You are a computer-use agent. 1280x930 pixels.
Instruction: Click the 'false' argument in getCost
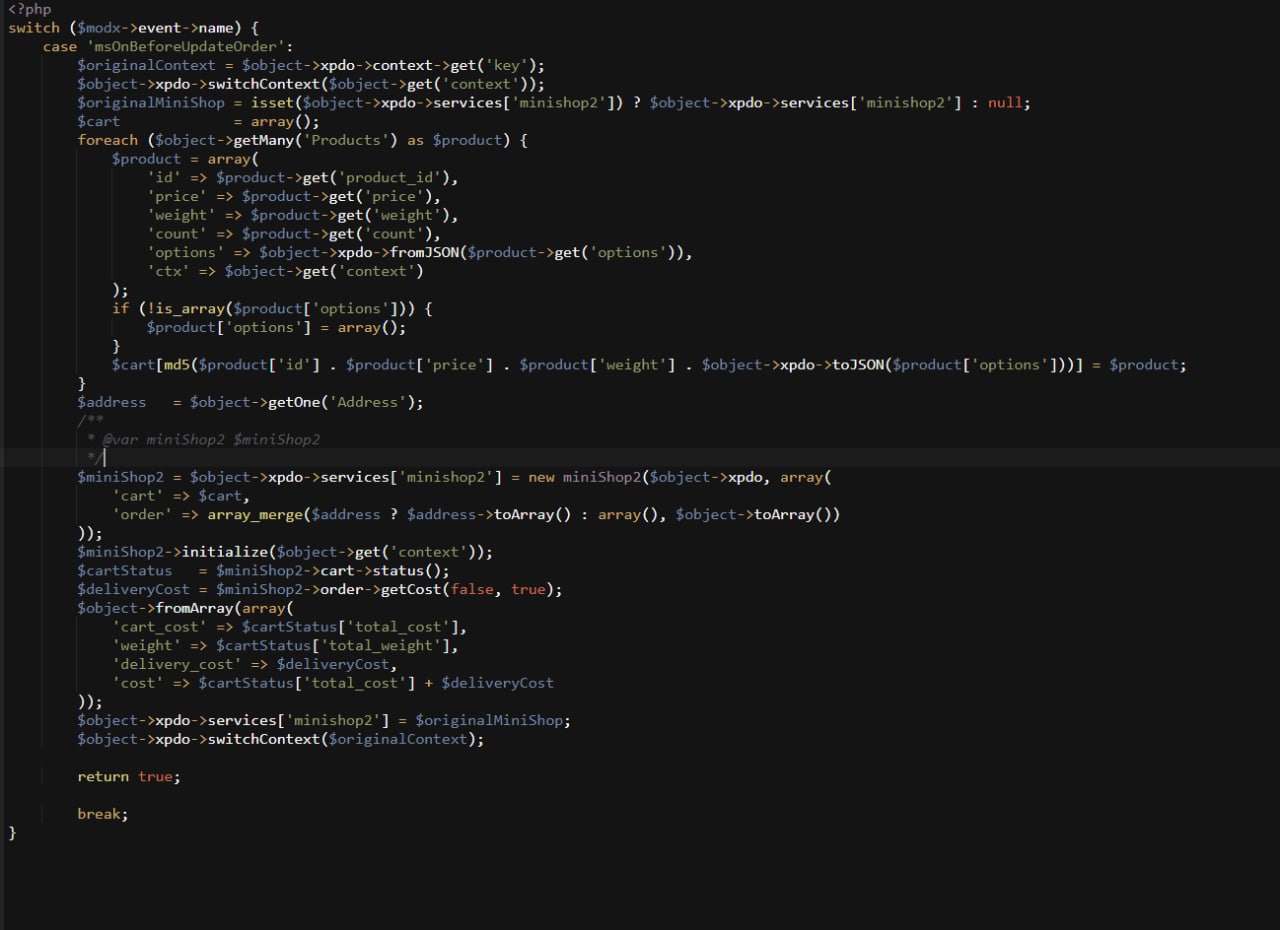click(472, 590)
